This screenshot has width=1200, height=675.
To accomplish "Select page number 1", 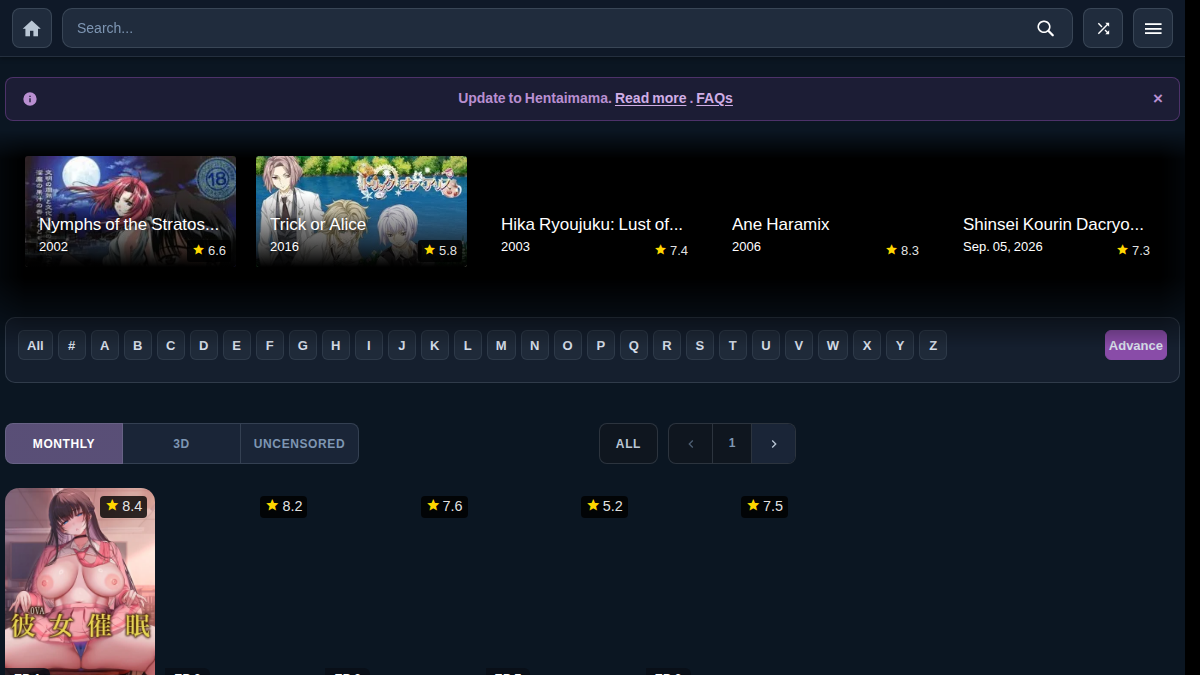I will (732, 443).
